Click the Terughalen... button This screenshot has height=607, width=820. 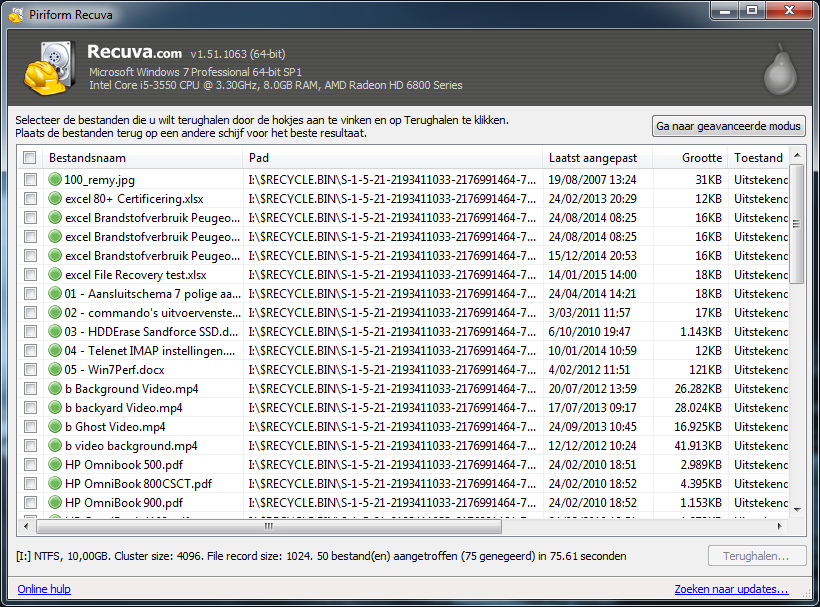[x=756, y=556]
